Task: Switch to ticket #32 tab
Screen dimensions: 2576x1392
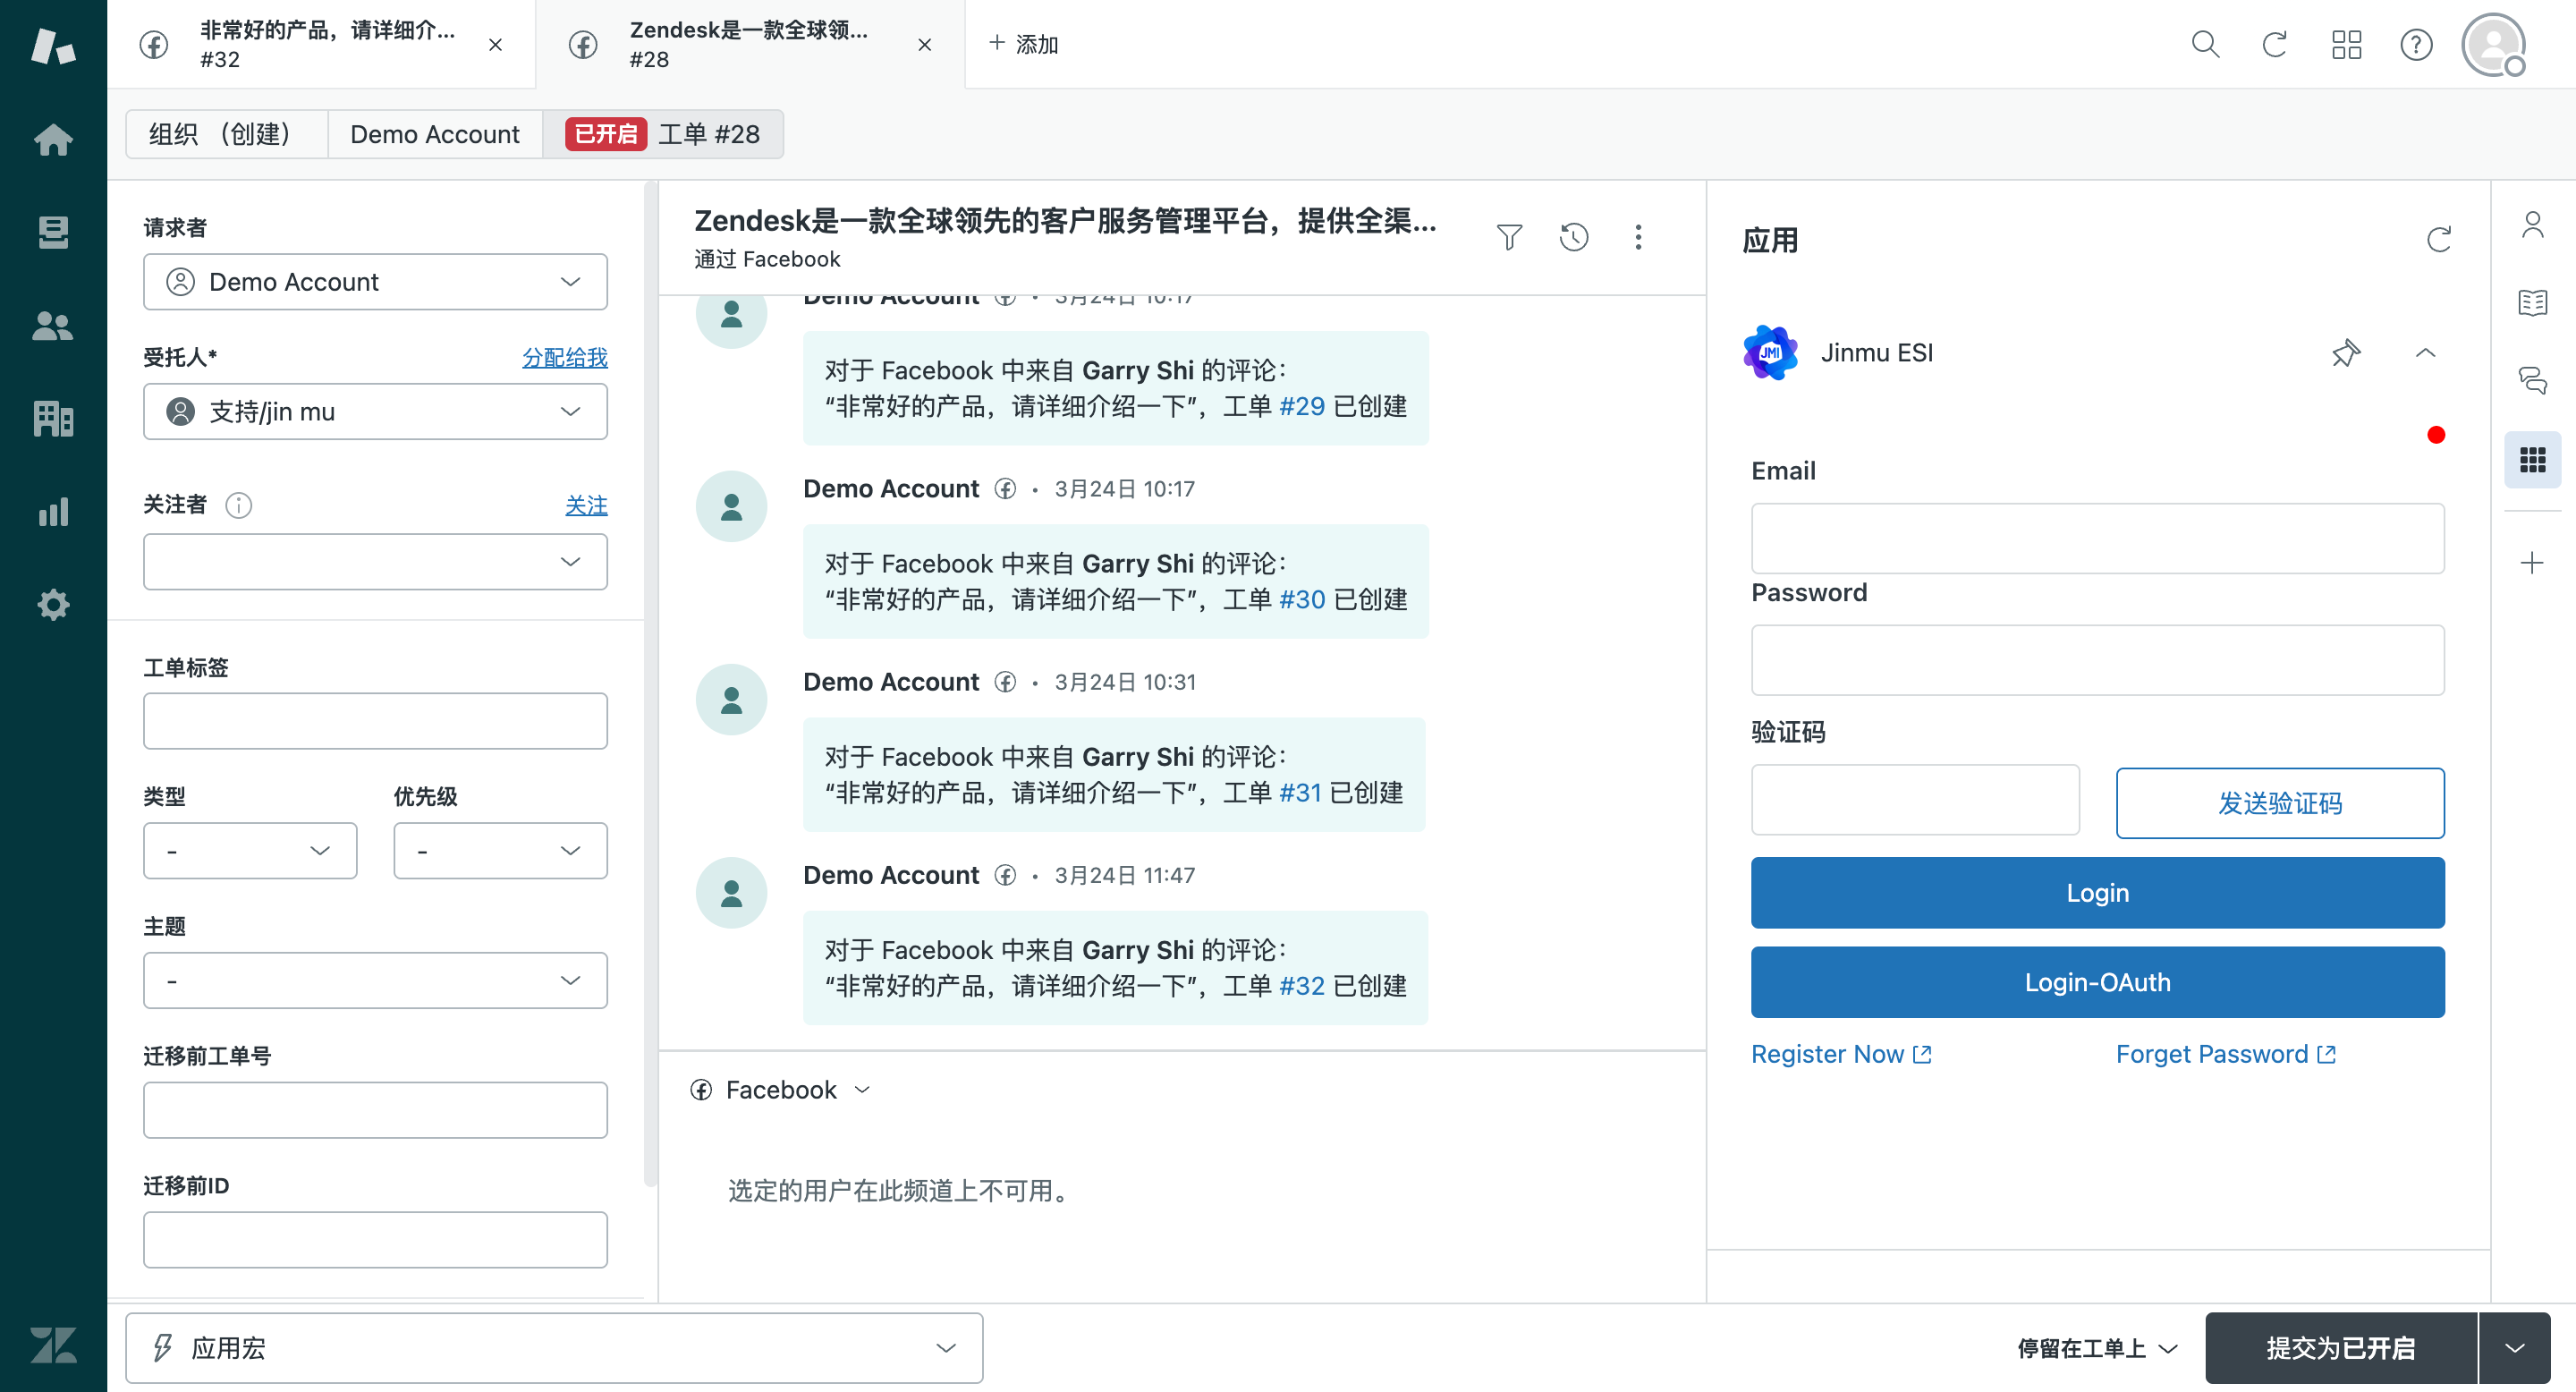Action: (321, 45)
